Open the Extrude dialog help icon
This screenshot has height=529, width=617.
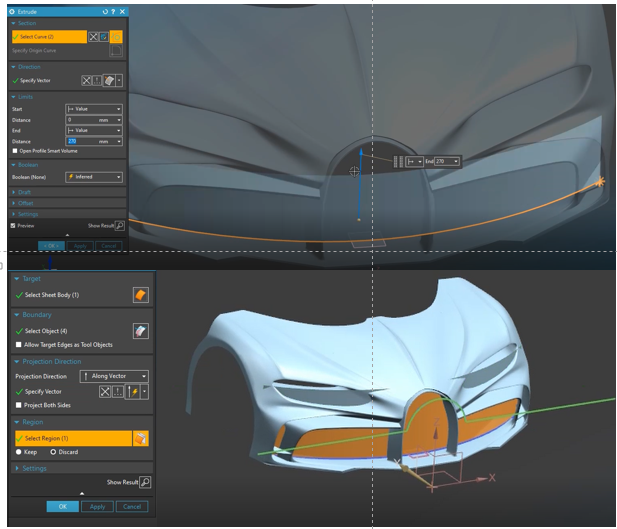(x=113, y=12)
